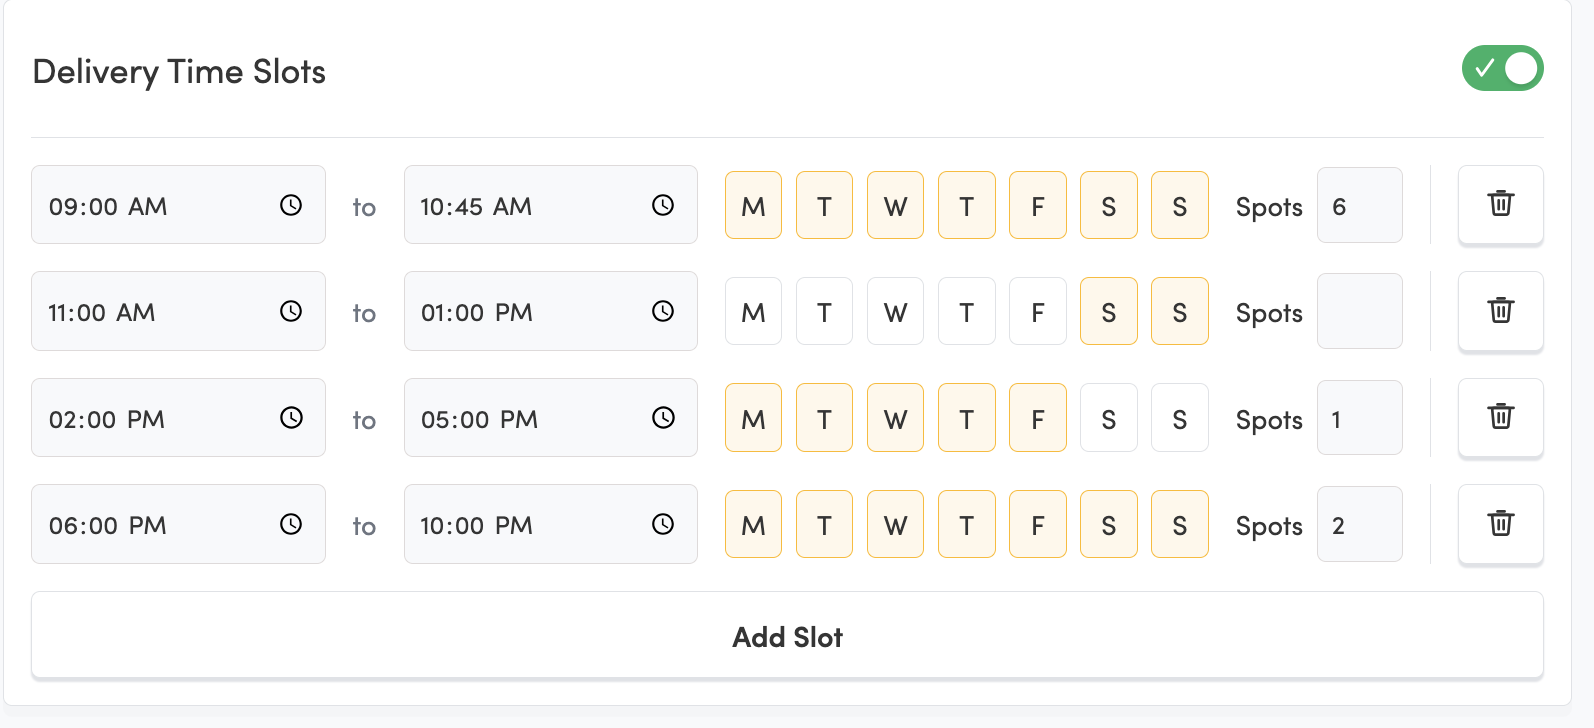Screen dimensions: 1594x728
Task: Click the 11:00 AM start time field
Action: pyautogui.click(x=150, y=311)
